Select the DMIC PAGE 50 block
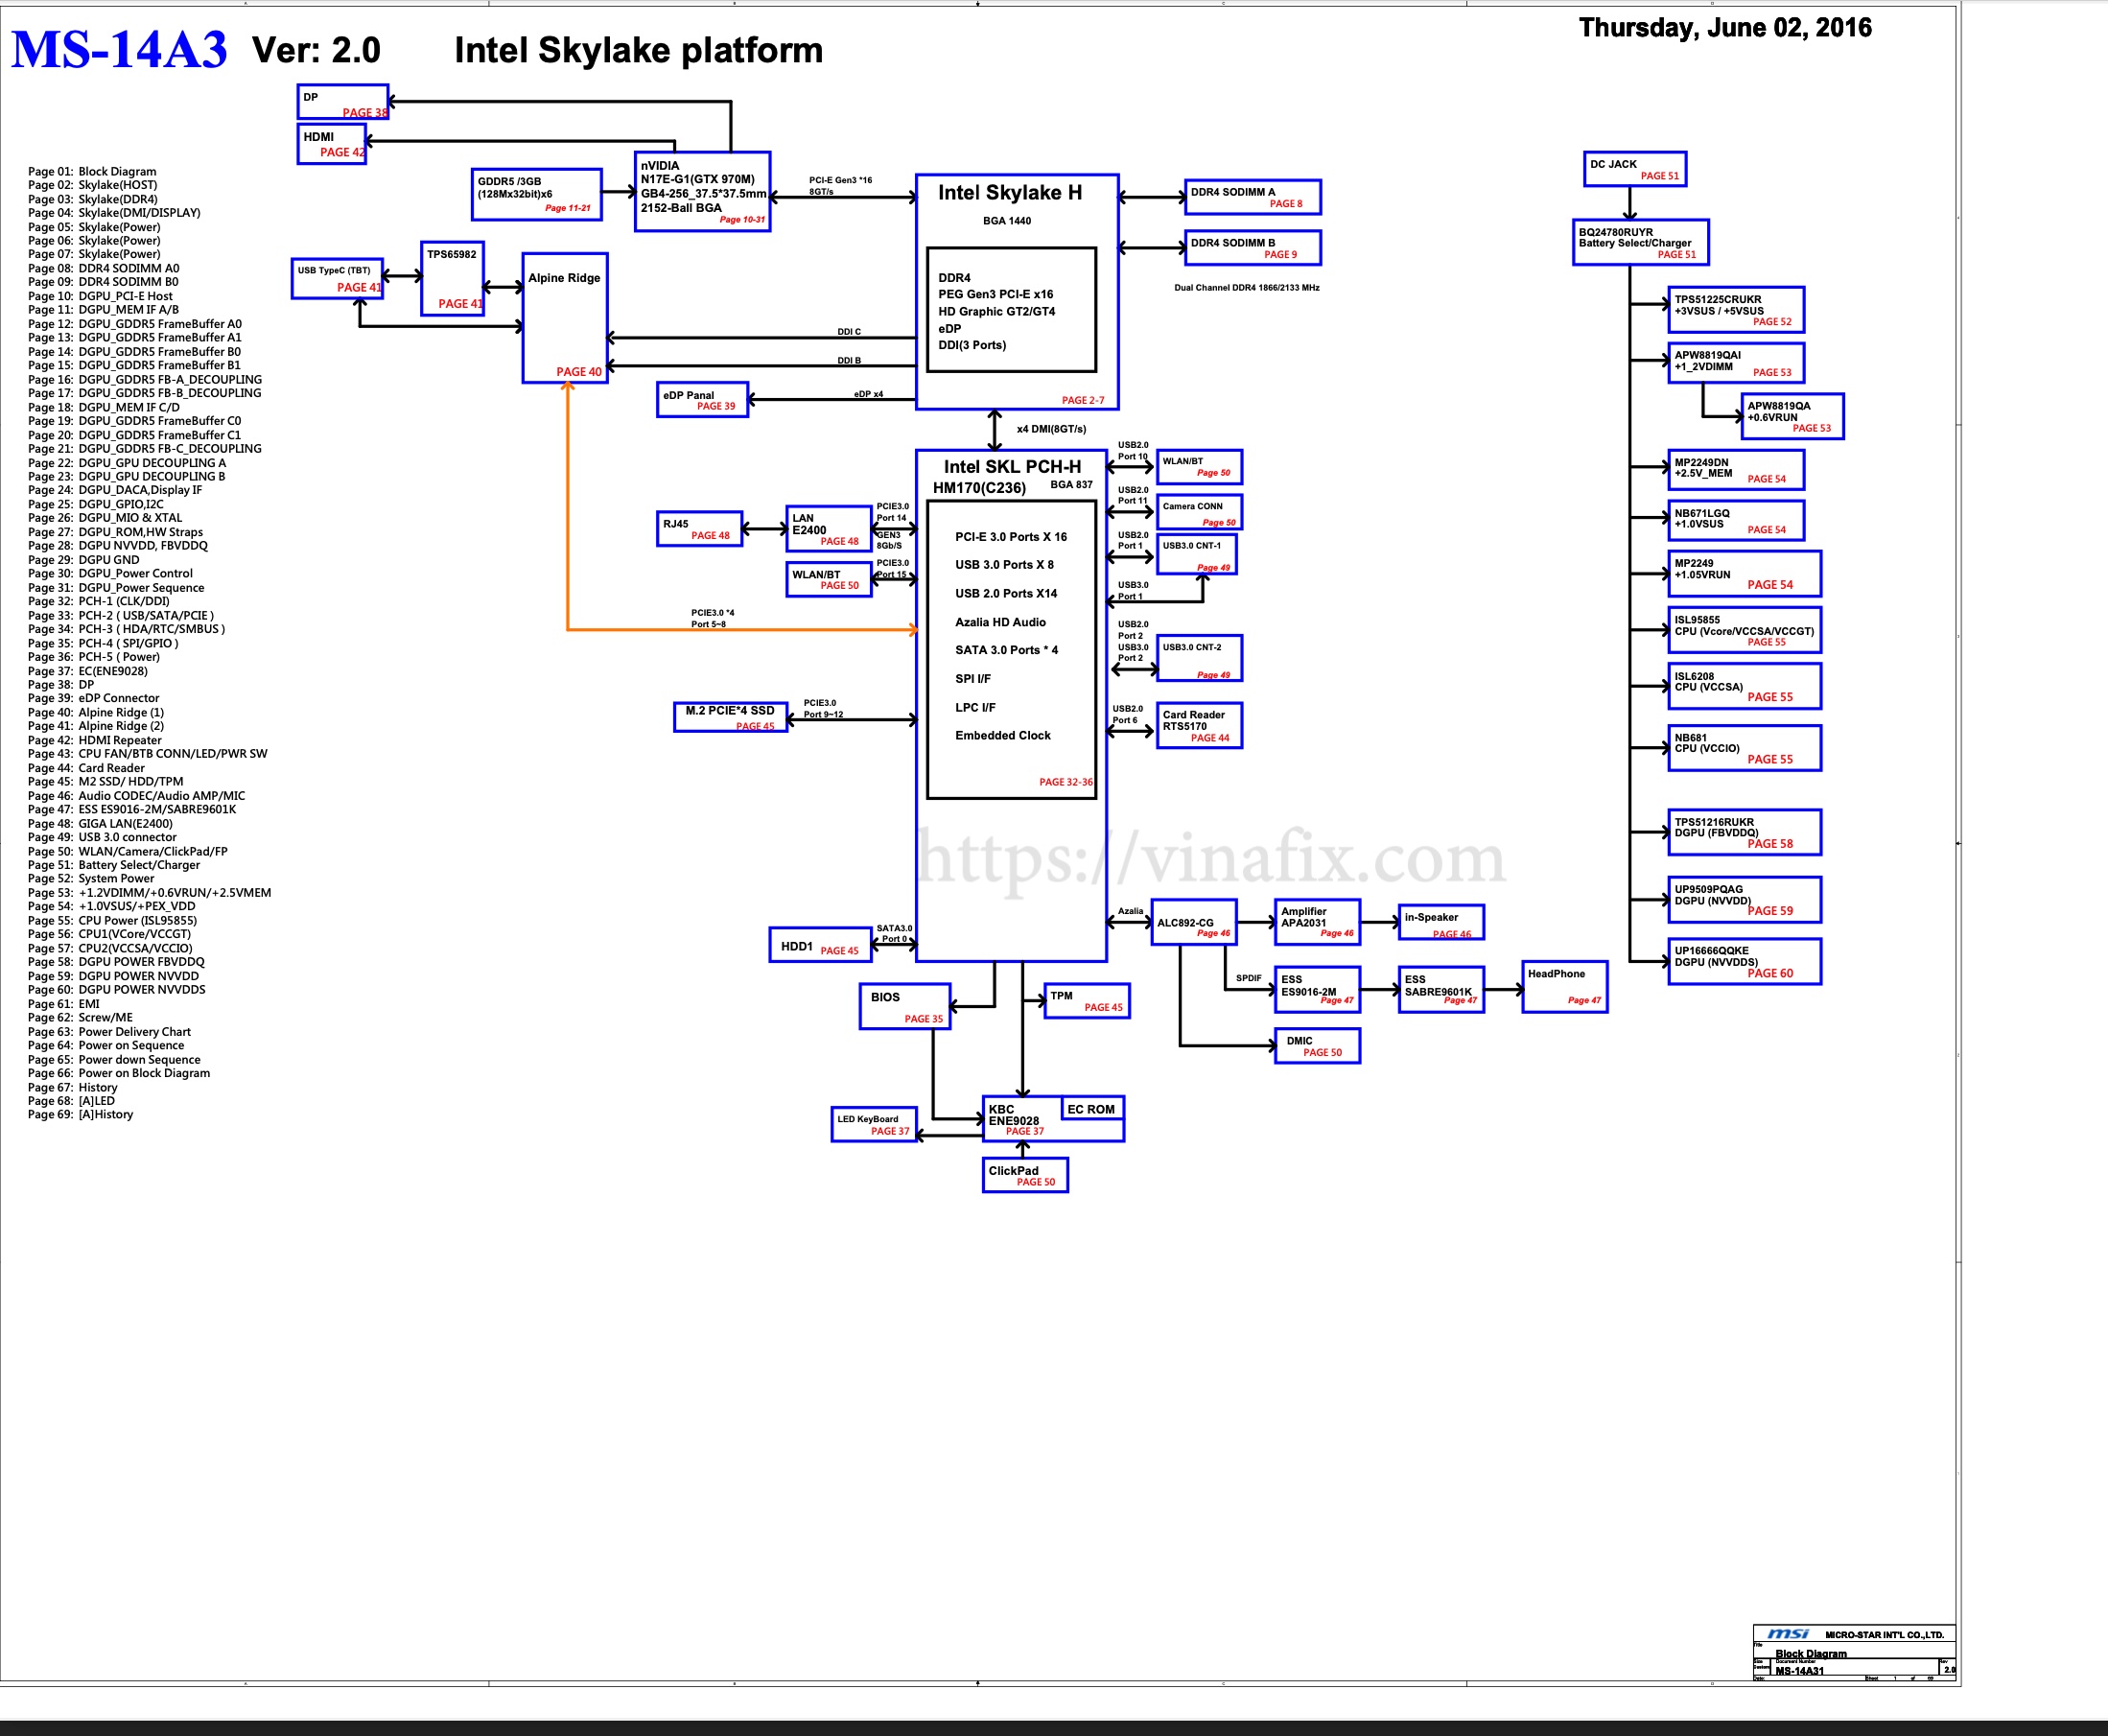Image resolution: width=2108 pixels, height=1736 pixels. point(1318,1046)
